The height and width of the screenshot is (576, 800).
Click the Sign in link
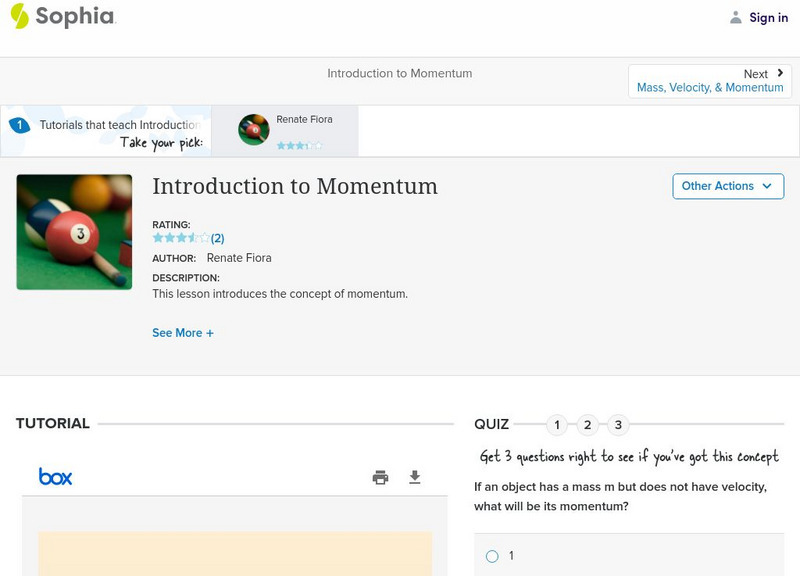(x=765, y=17)
